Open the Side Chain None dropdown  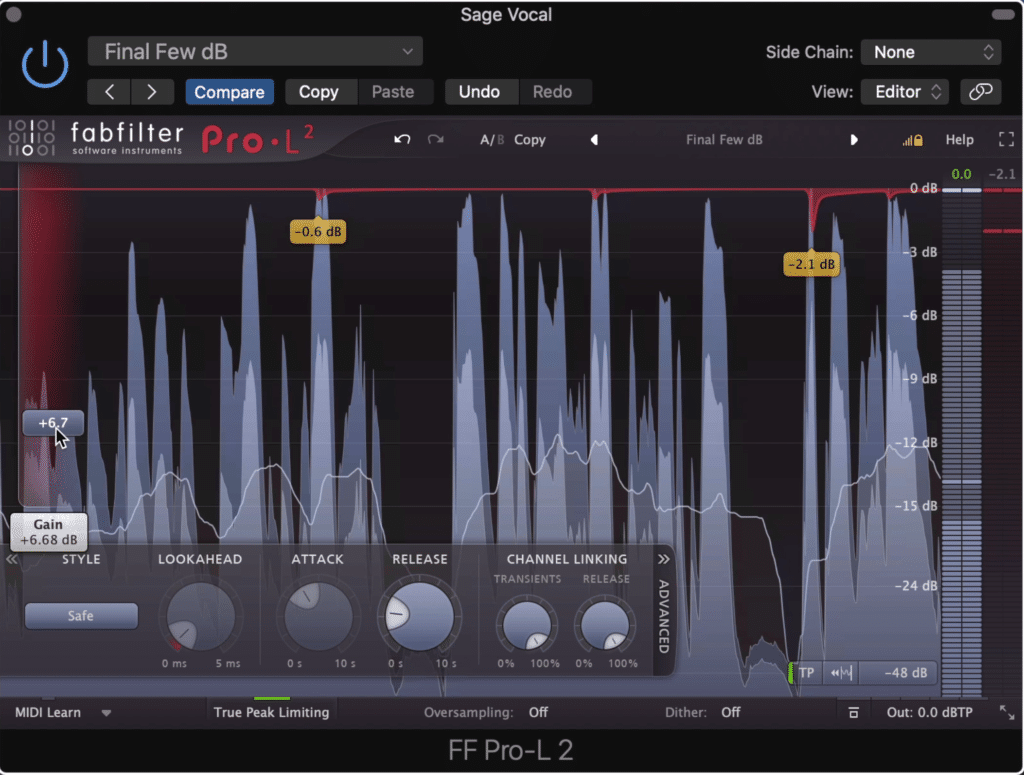[x=931, y=52]
